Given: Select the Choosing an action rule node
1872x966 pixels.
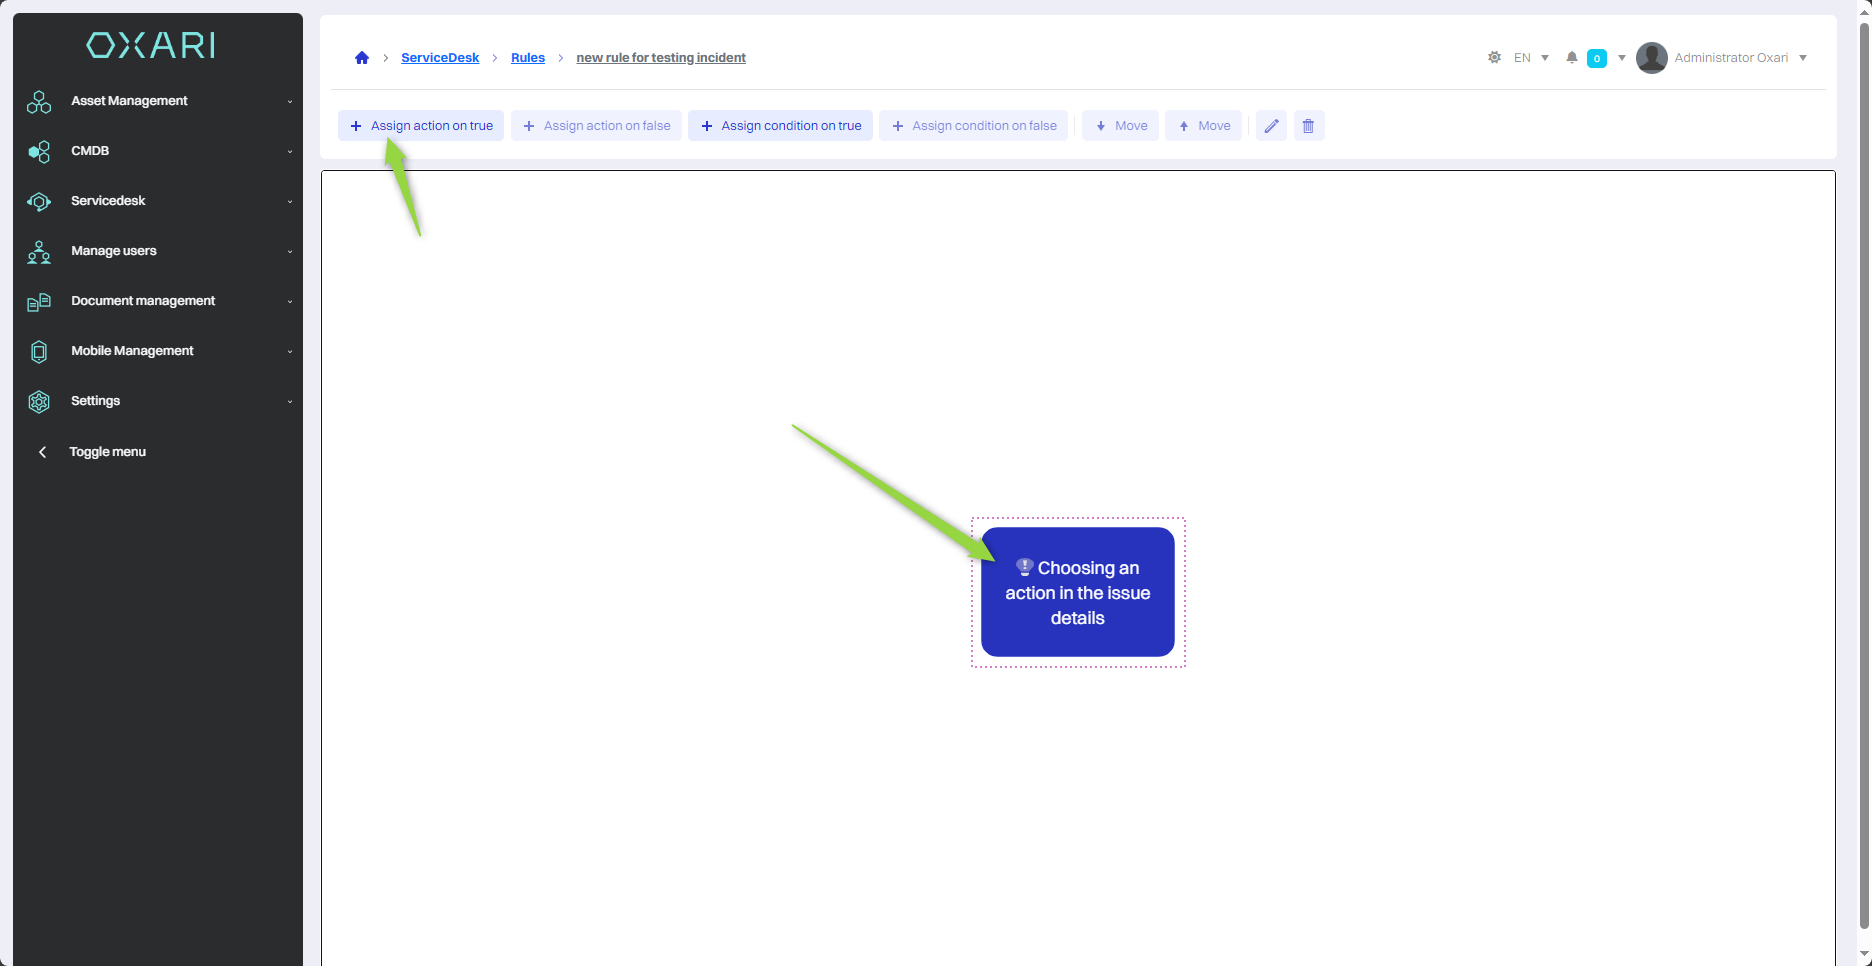Looking at the screenshot, I should [1077, 592].
